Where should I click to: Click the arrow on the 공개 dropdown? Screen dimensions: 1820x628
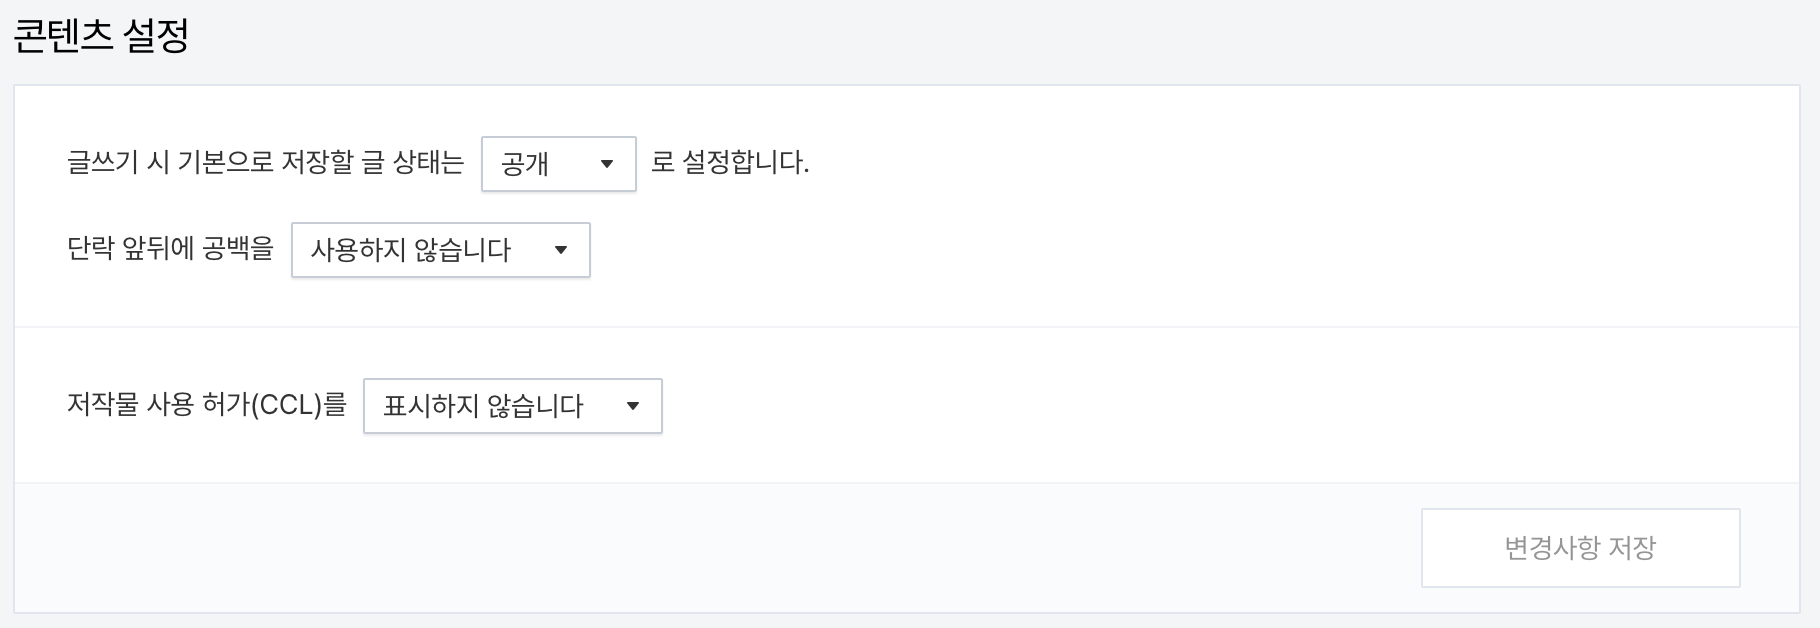coord(608,163)
